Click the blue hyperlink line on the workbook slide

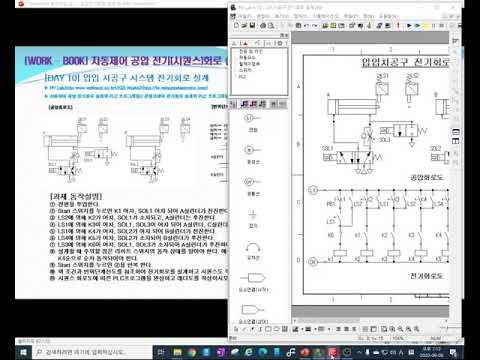tap(128, 88)
